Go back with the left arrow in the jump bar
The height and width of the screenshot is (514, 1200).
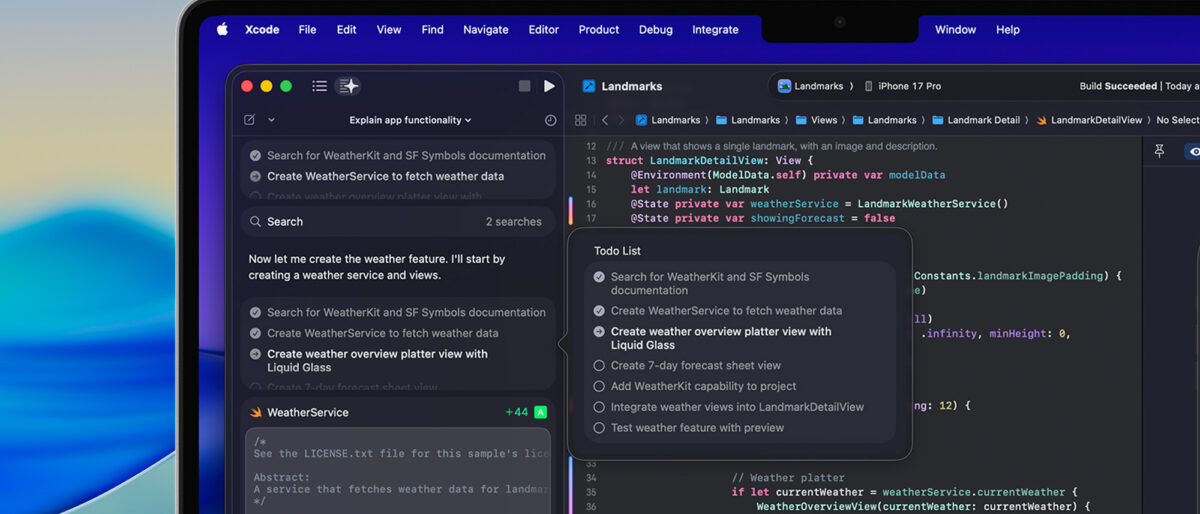pos(604,120)
